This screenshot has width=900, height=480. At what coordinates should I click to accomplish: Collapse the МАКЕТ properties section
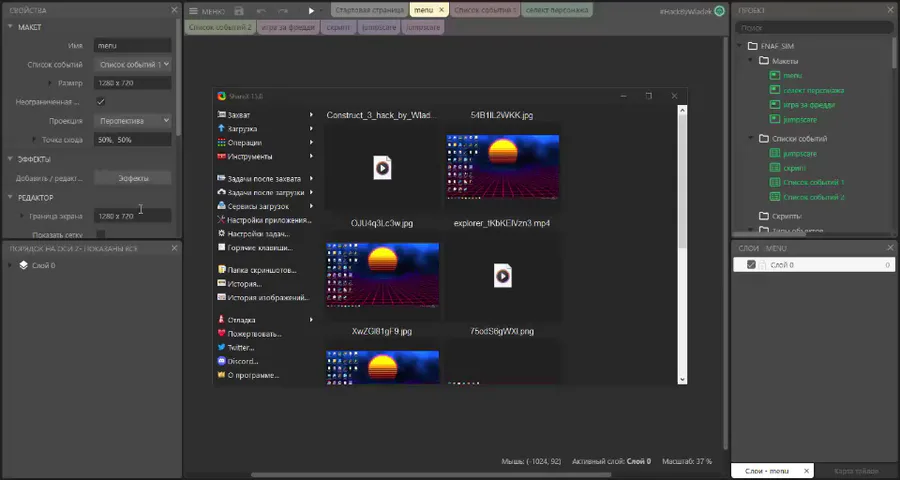(x=10, y=27)
